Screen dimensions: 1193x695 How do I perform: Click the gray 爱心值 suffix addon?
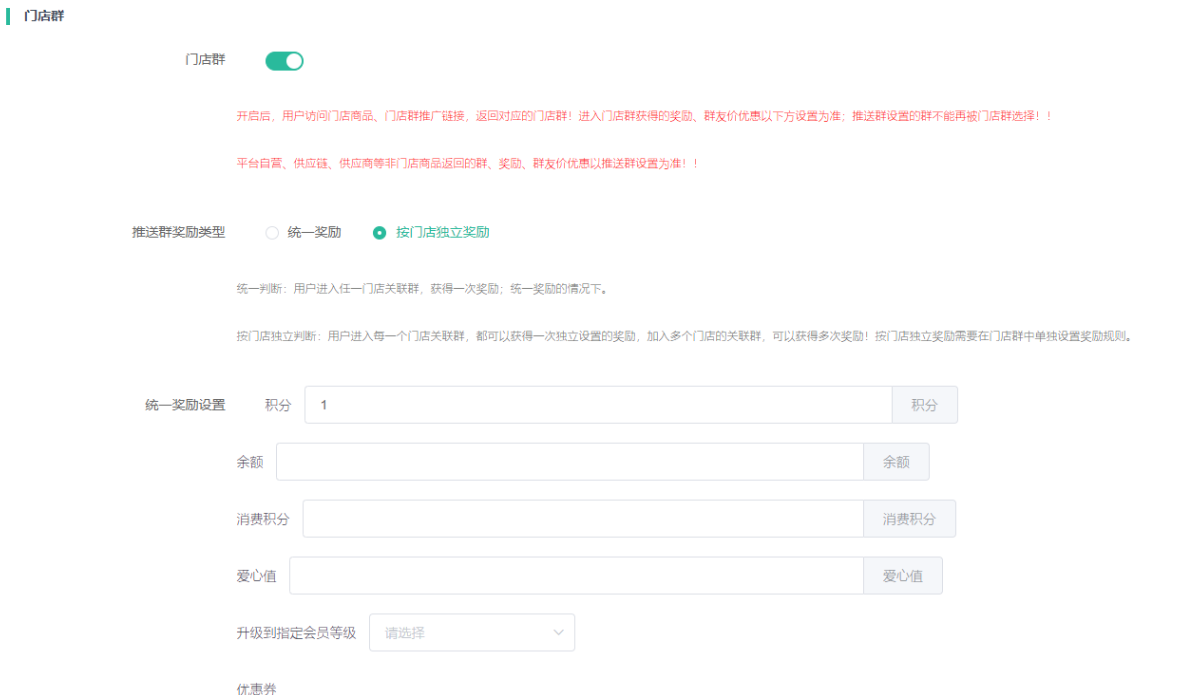pos(902,576)
